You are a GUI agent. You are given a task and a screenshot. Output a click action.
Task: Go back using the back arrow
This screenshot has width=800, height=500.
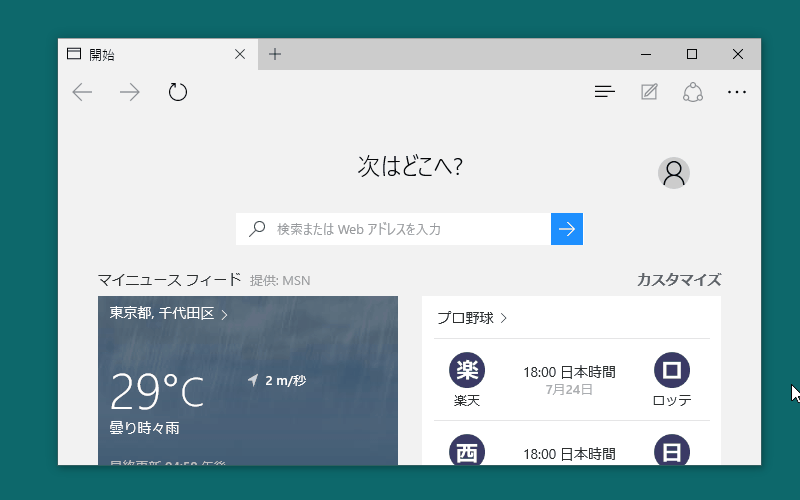[82, 92]
